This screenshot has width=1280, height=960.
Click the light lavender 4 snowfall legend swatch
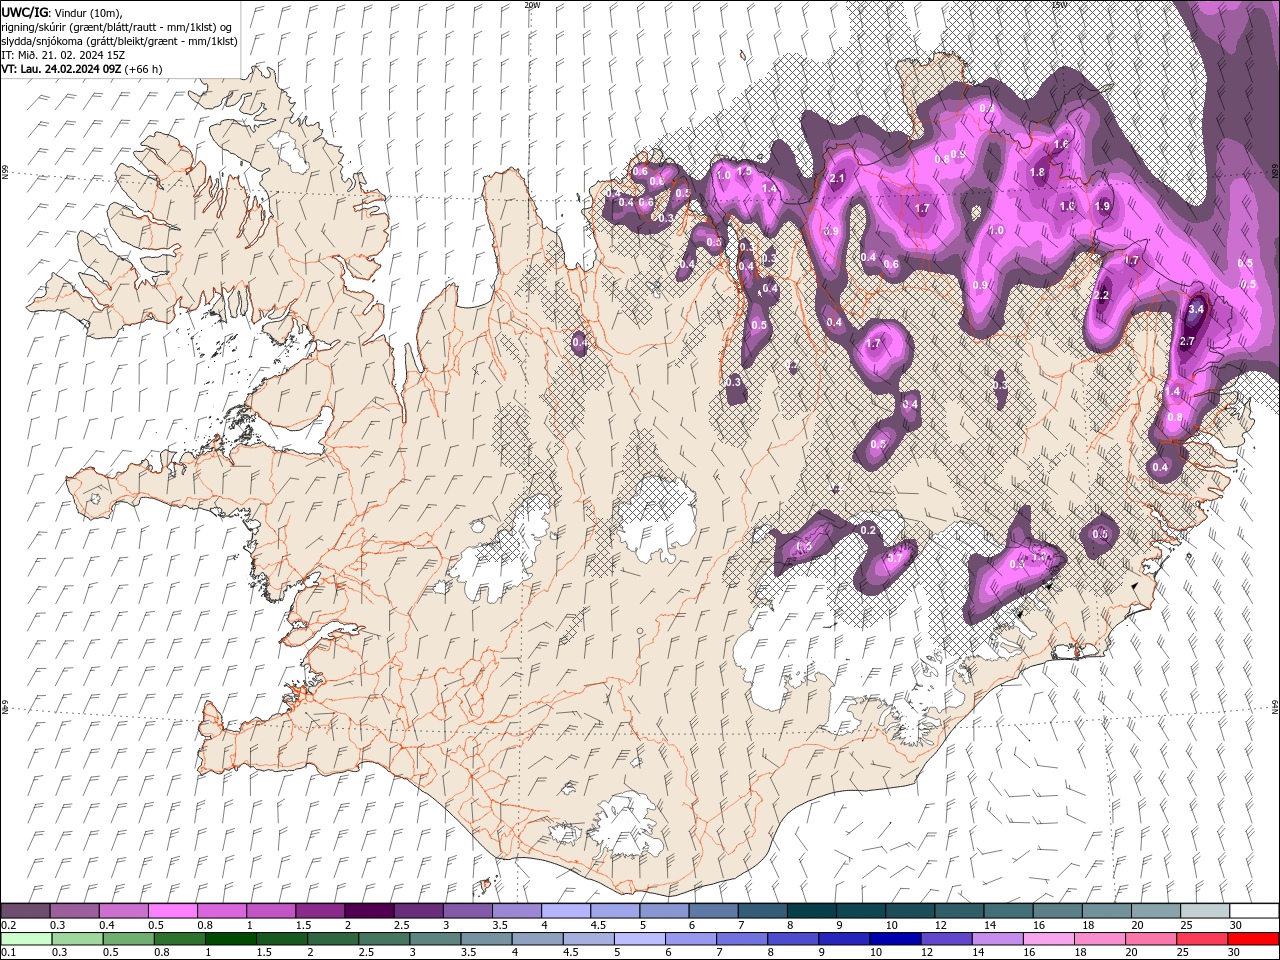[565, 911]
